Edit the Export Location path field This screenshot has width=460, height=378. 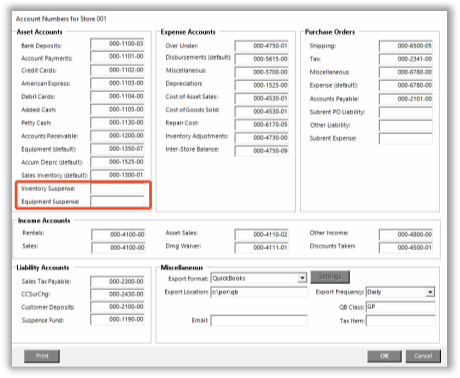pos(259,292)
